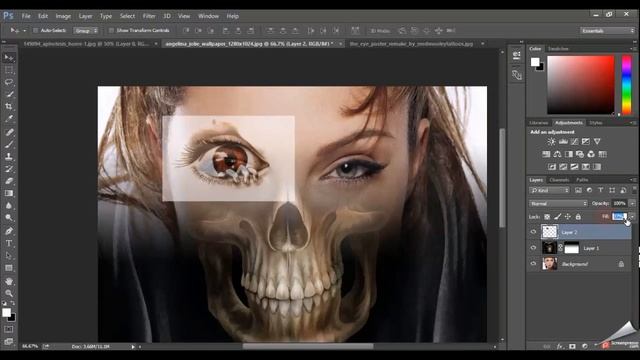Select the Quick Selection tool
The width and height of the screenshot is (640, 360).
point(9,94)
